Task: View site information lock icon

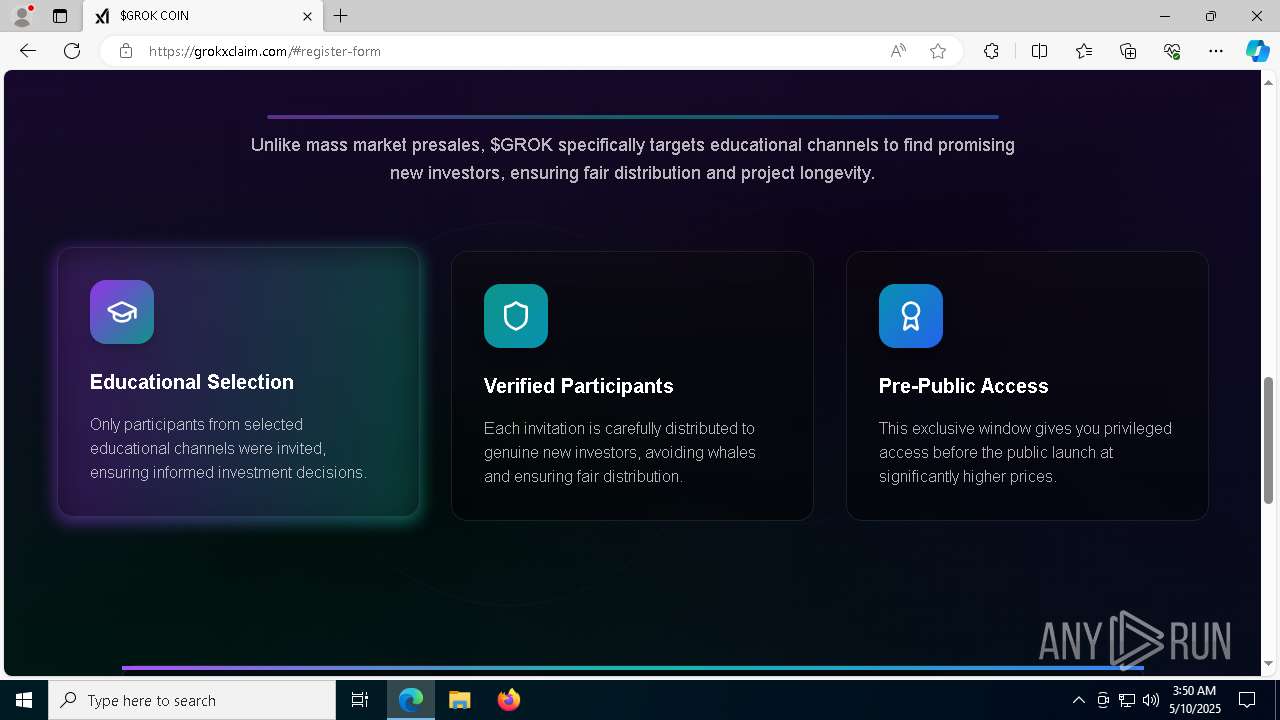Action: 126,51
